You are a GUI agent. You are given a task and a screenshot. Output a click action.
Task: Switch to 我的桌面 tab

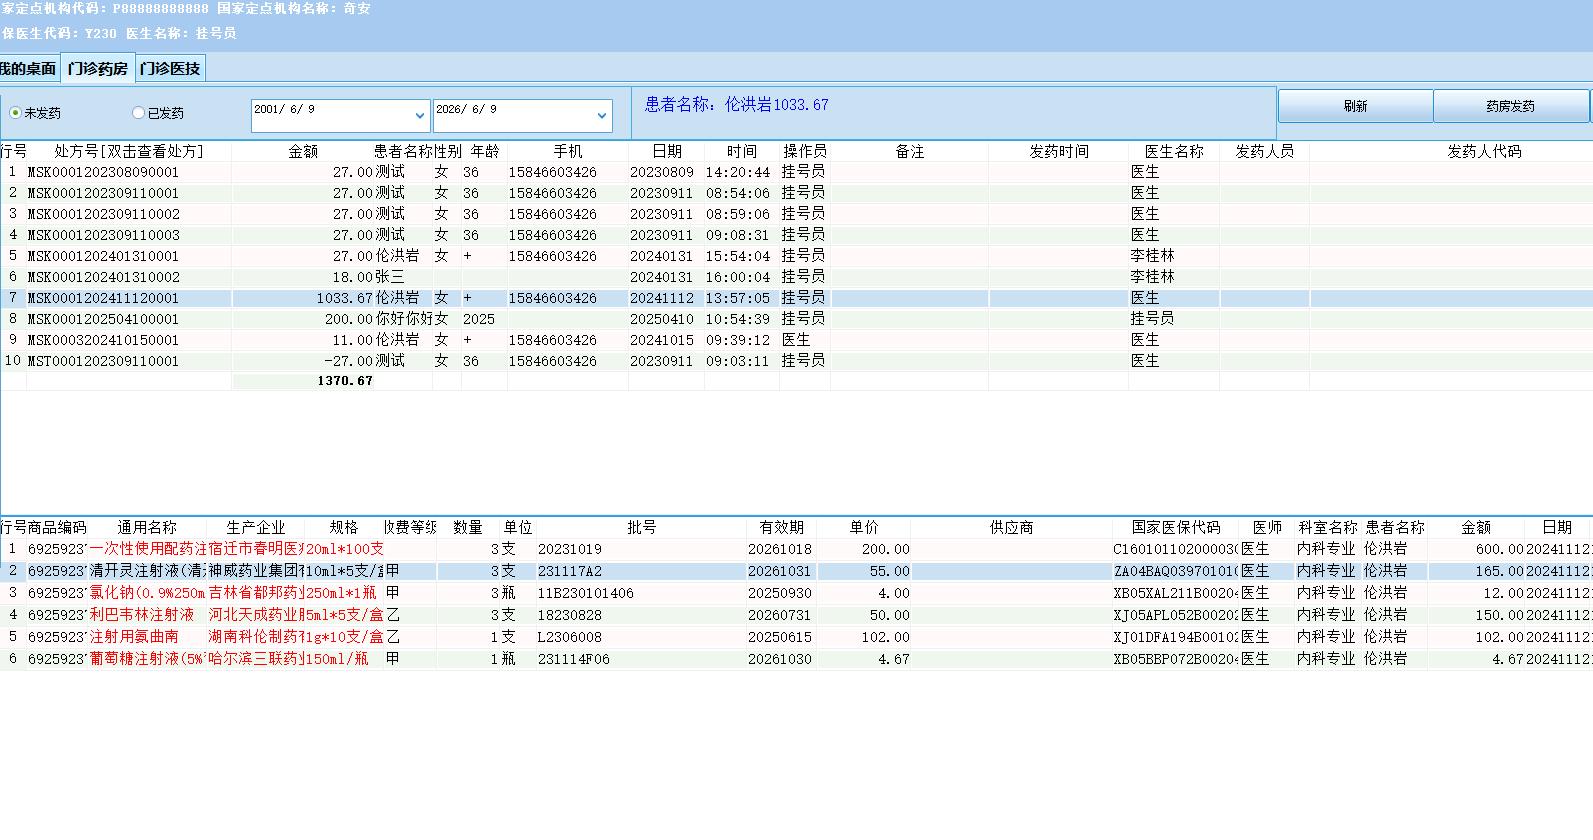[28, 69]
